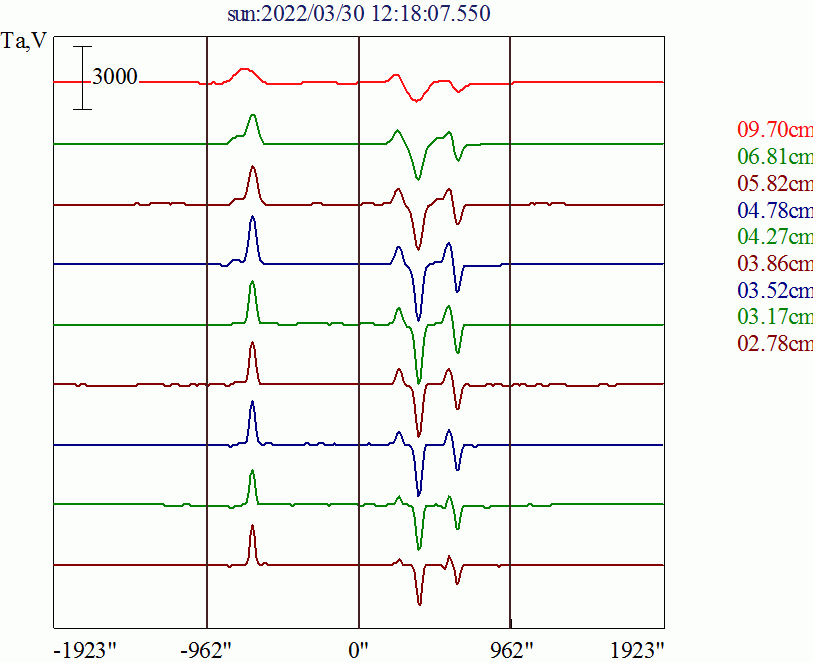Click the 02.78cm wavelength legend label
Image resolution: width=813 pixels, height=662 pixels.
775,343
